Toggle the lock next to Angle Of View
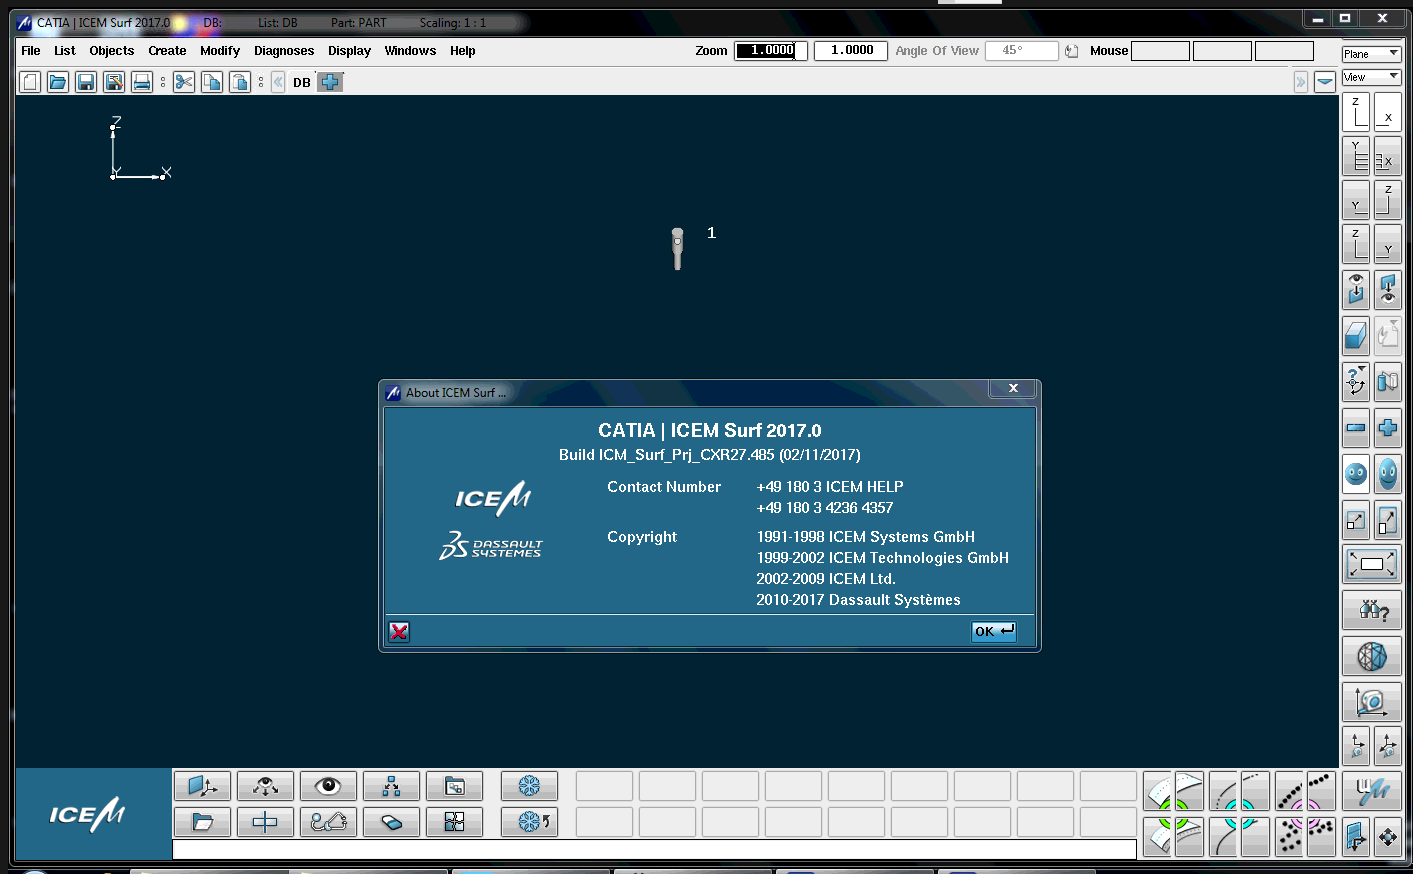This screenshot has height=874, width=1413. point(1072,51)
